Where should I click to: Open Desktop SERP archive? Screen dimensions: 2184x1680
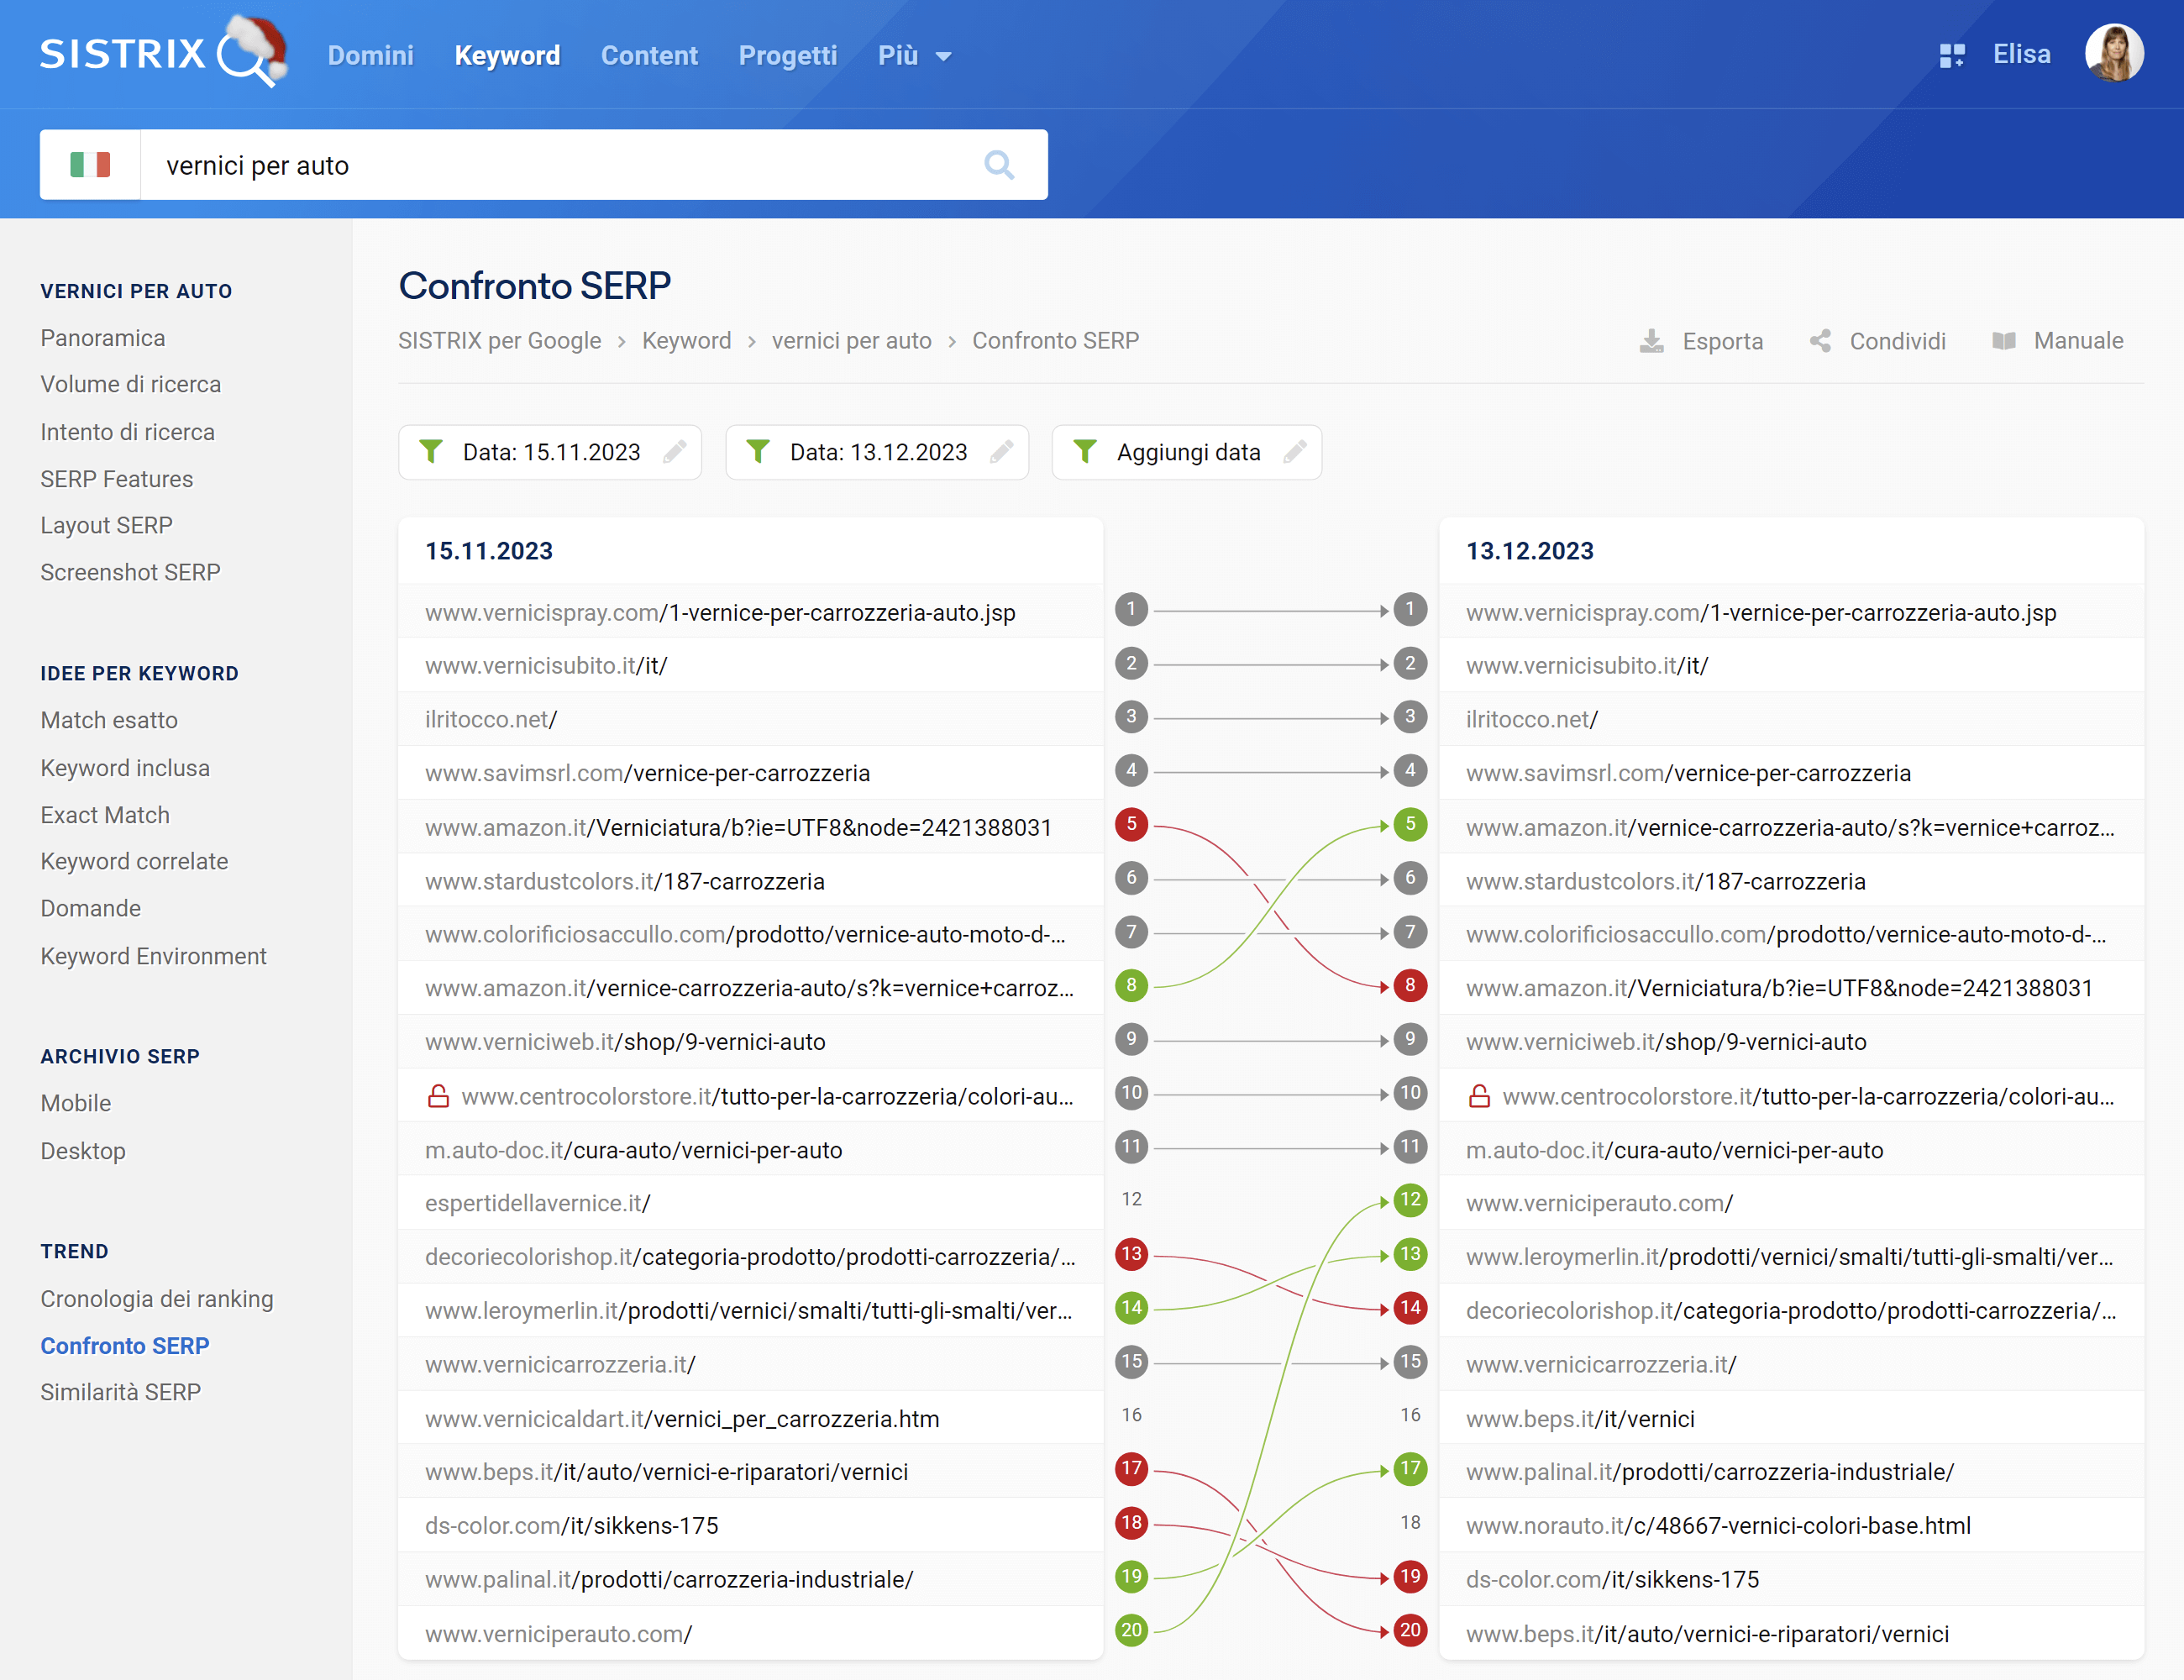83,1151
